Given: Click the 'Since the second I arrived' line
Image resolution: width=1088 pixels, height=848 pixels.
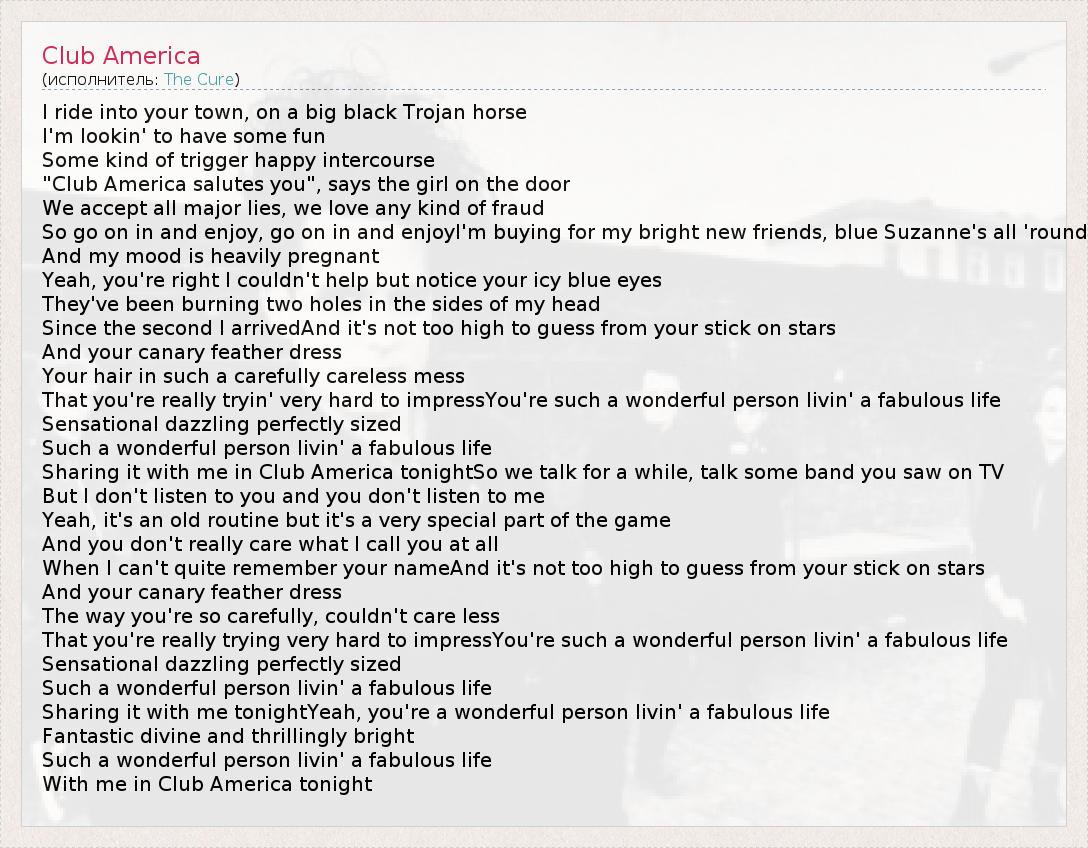Looking at the screenshot, I should pos(439,328).
